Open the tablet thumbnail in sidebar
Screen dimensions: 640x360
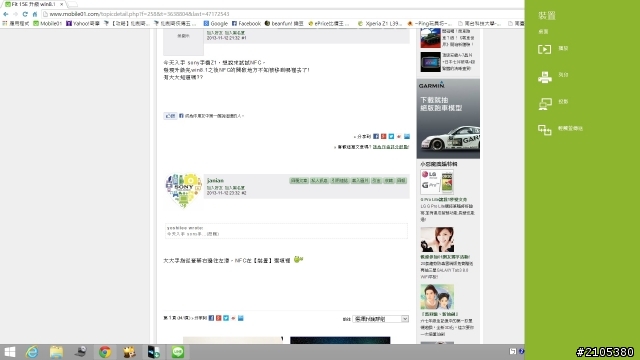point(431,62)
